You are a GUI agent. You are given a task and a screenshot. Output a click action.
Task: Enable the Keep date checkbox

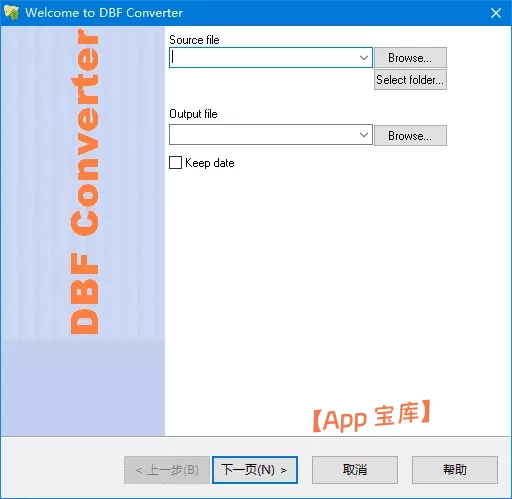[175, 163]
